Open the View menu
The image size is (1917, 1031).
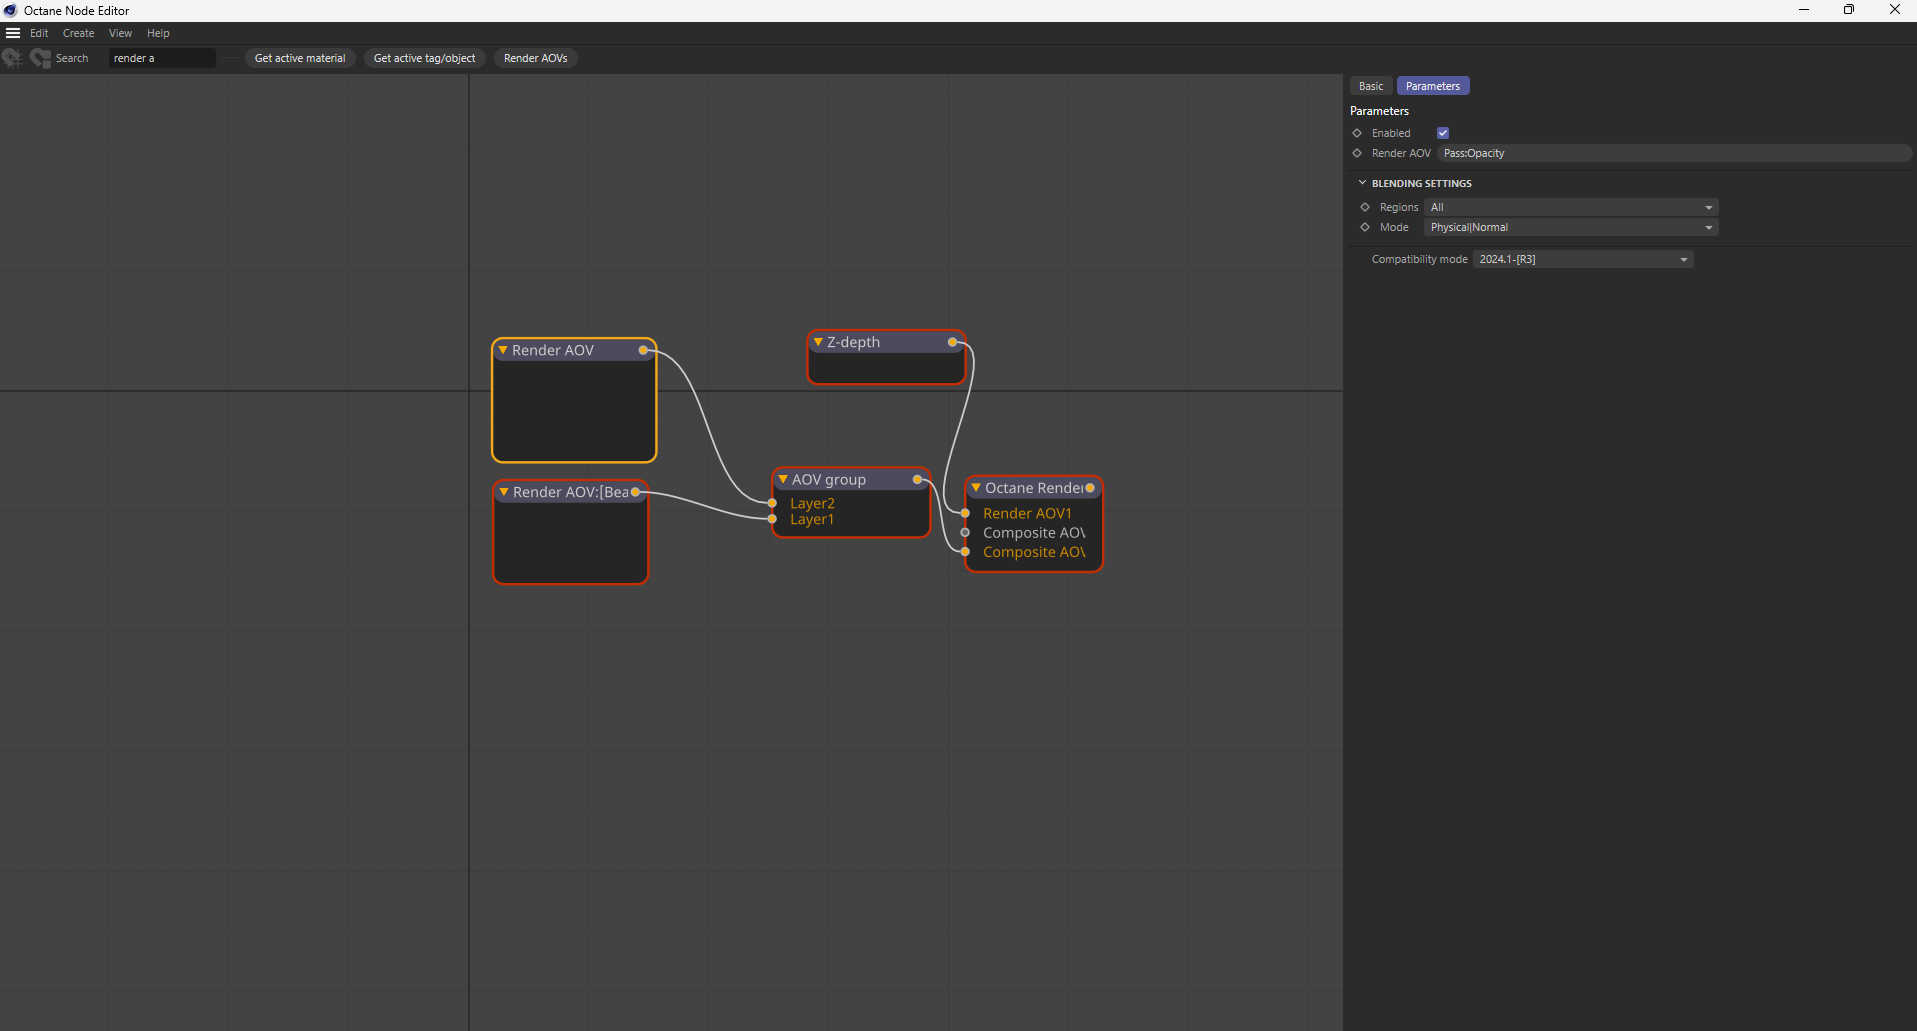[x=120, y=33]
